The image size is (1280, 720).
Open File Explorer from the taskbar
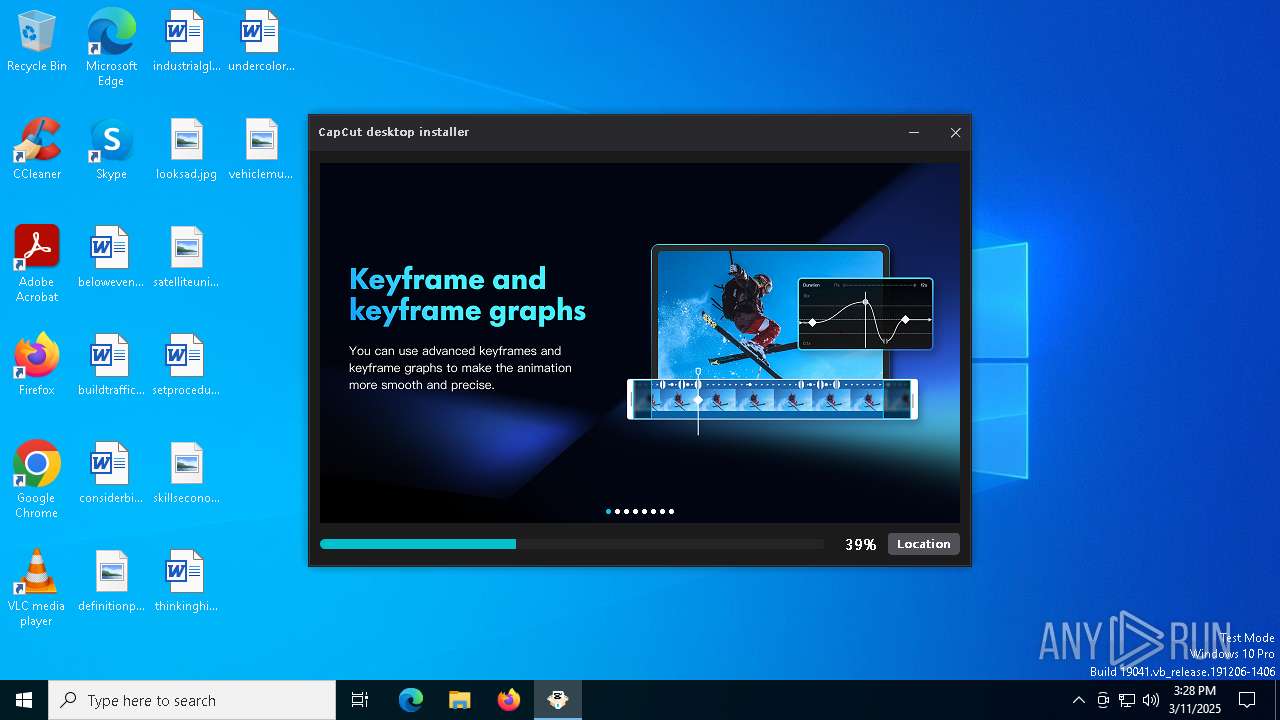459,700
